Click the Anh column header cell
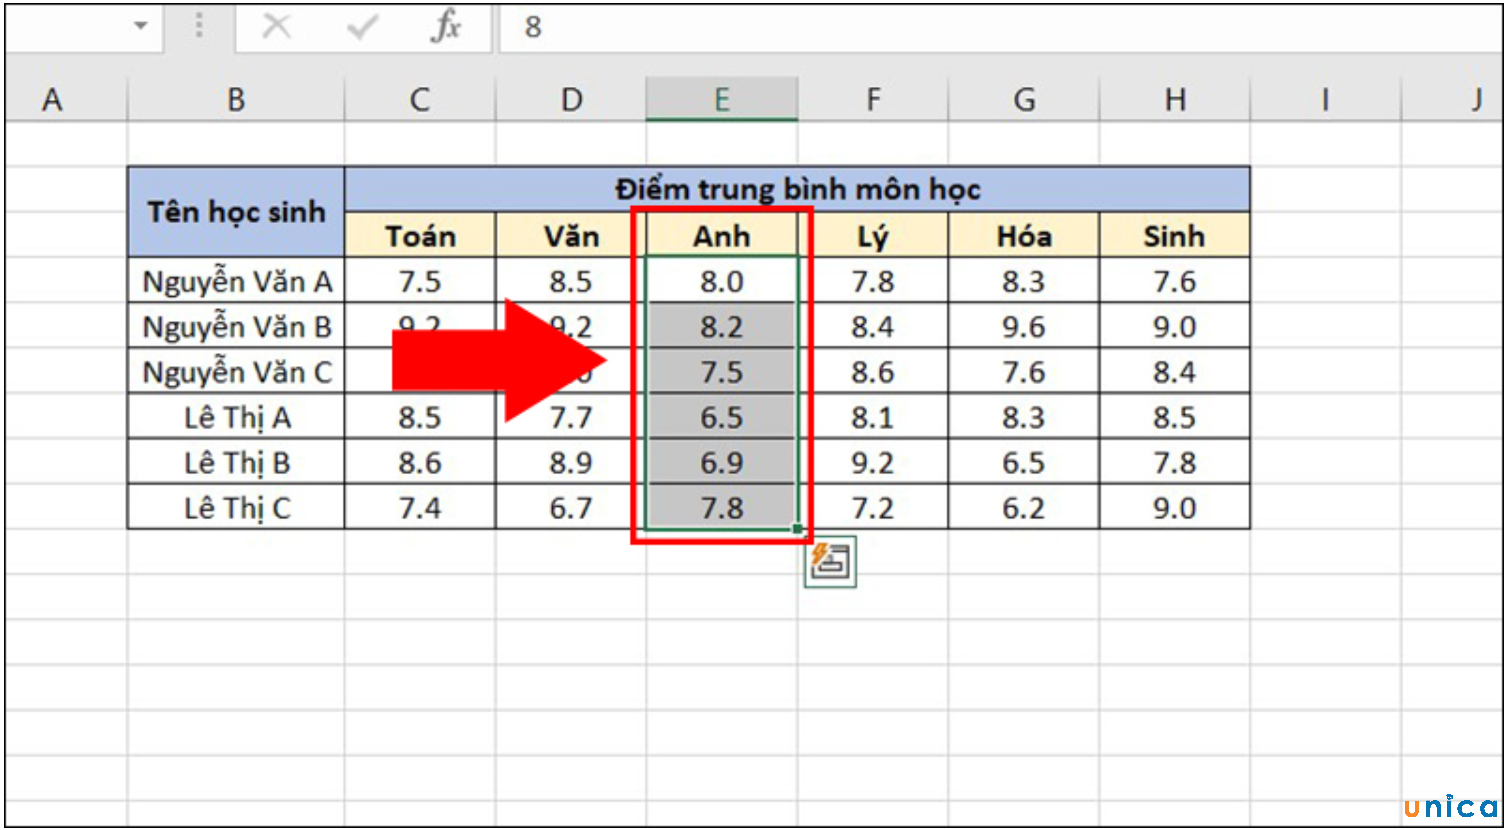Screen dimensions: 1508x830 click(722, 236)
